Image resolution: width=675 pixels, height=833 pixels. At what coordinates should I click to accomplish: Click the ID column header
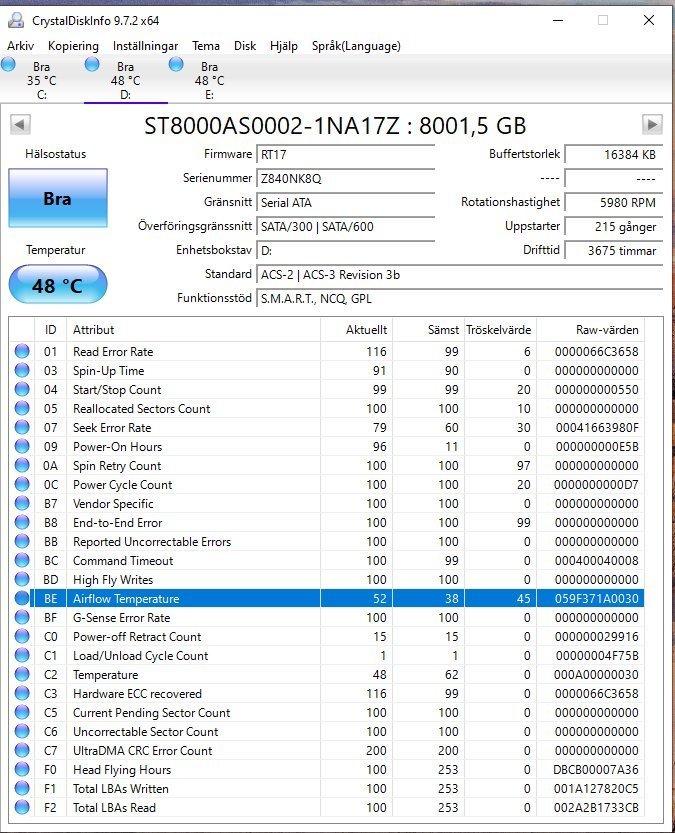click(50, 329)
